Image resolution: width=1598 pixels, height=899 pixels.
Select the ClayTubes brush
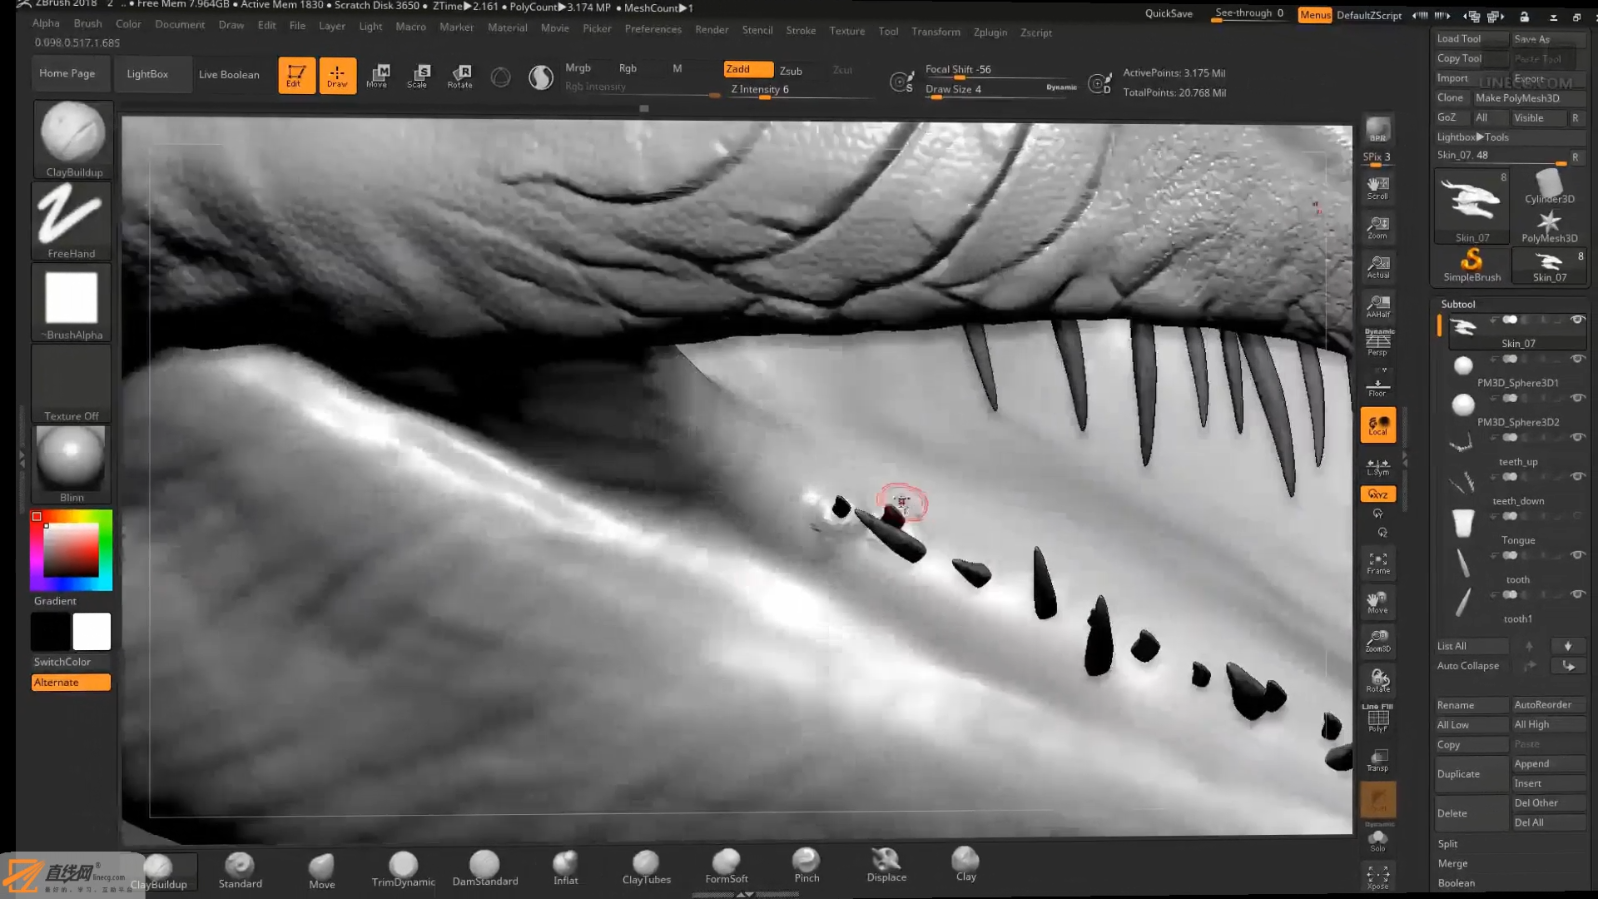coord(646,866)
